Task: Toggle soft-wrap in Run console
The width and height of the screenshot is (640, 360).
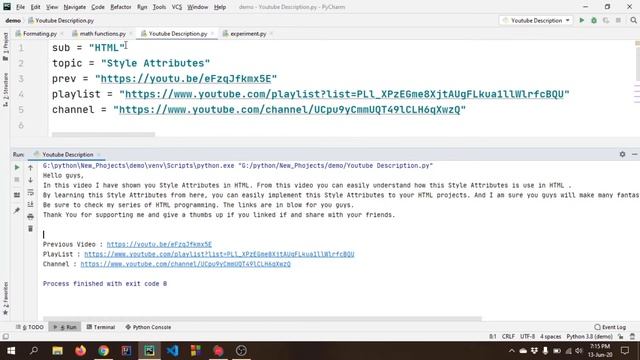Action: pos(30,192)
